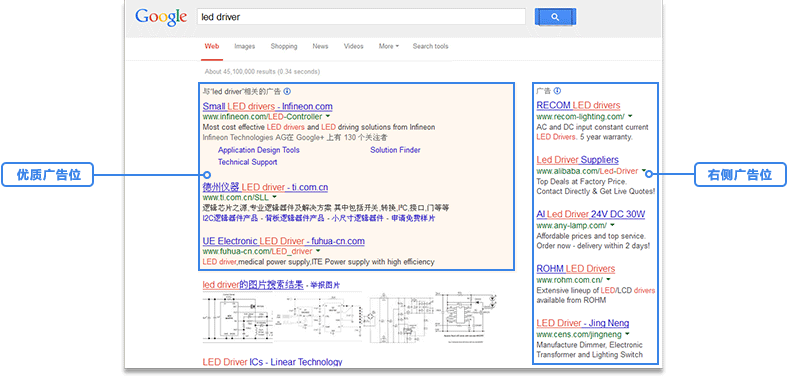Click the blue magnifier search button
Viewport: 787px width, 377px height.
[x=555, y=17]
